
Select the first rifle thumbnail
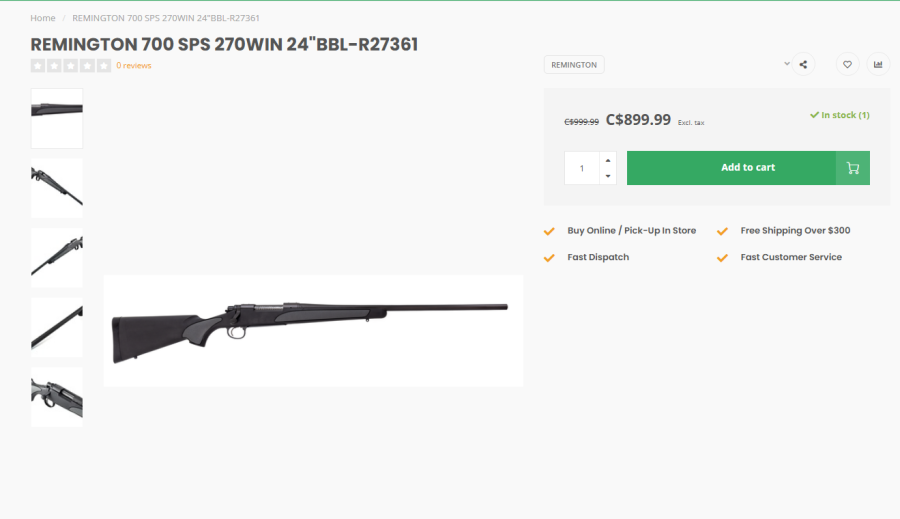[x=57, y=118]
